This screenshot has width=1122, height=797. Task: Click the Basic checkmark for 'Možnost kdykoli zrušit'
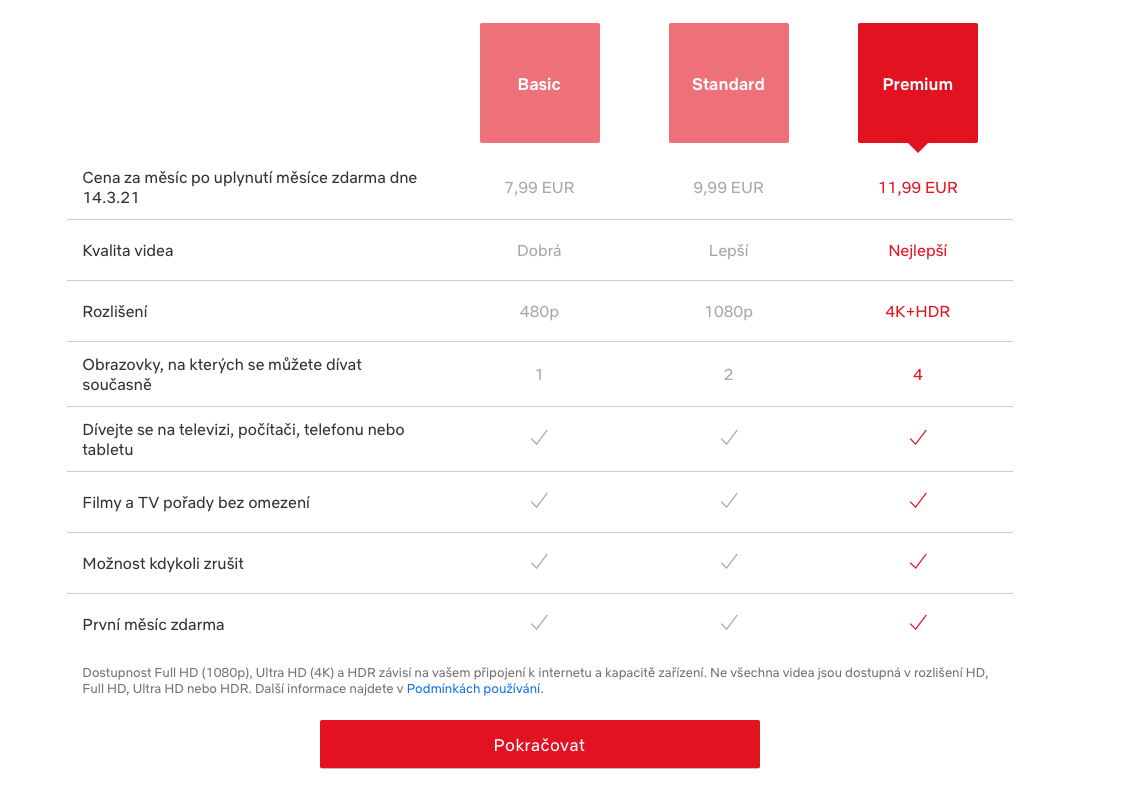(539, 562)
